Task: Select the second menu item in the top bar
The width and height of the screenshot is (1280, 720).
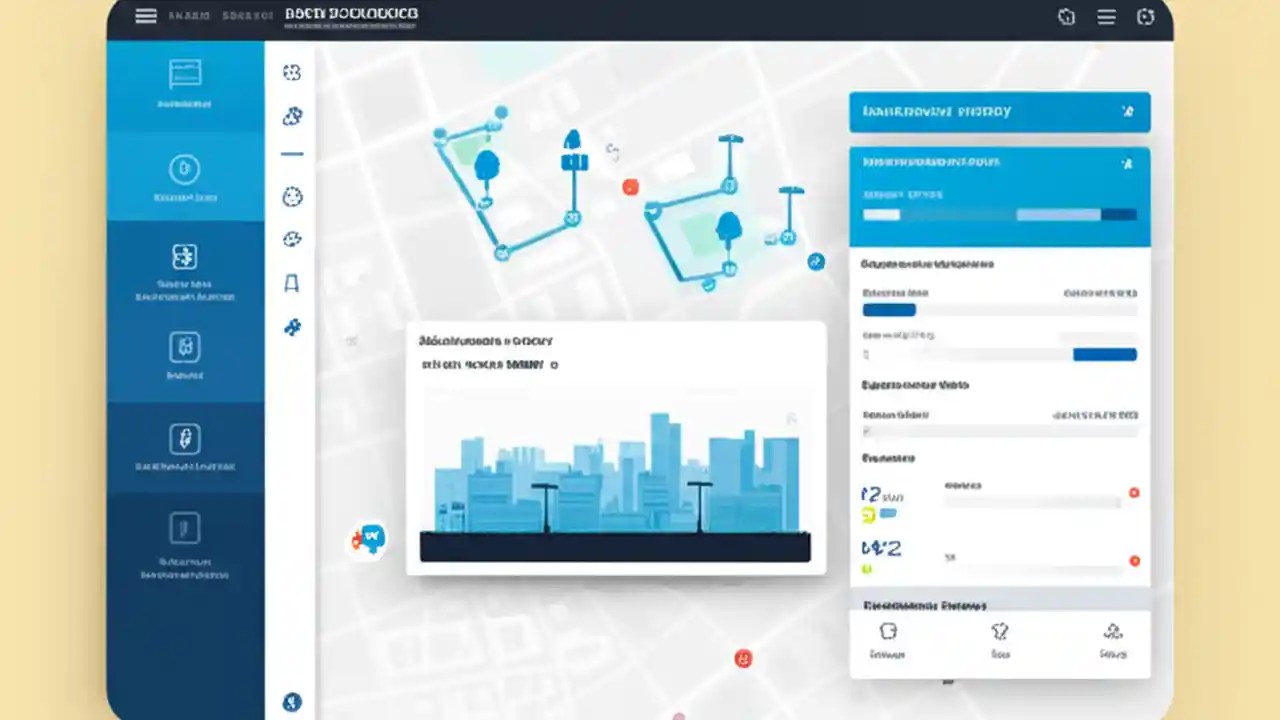Action: 248,15
